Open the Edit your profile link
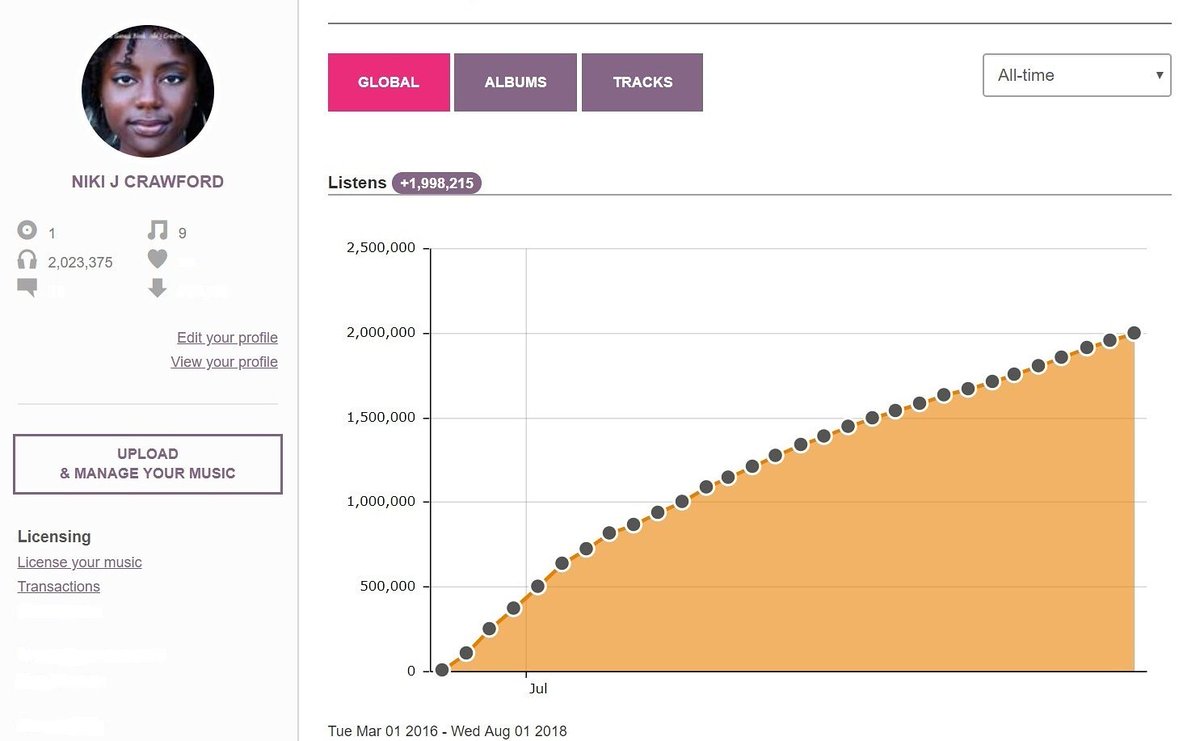Image resolution: width=1200 pixels, height=741 pixels. click(227, 338)
